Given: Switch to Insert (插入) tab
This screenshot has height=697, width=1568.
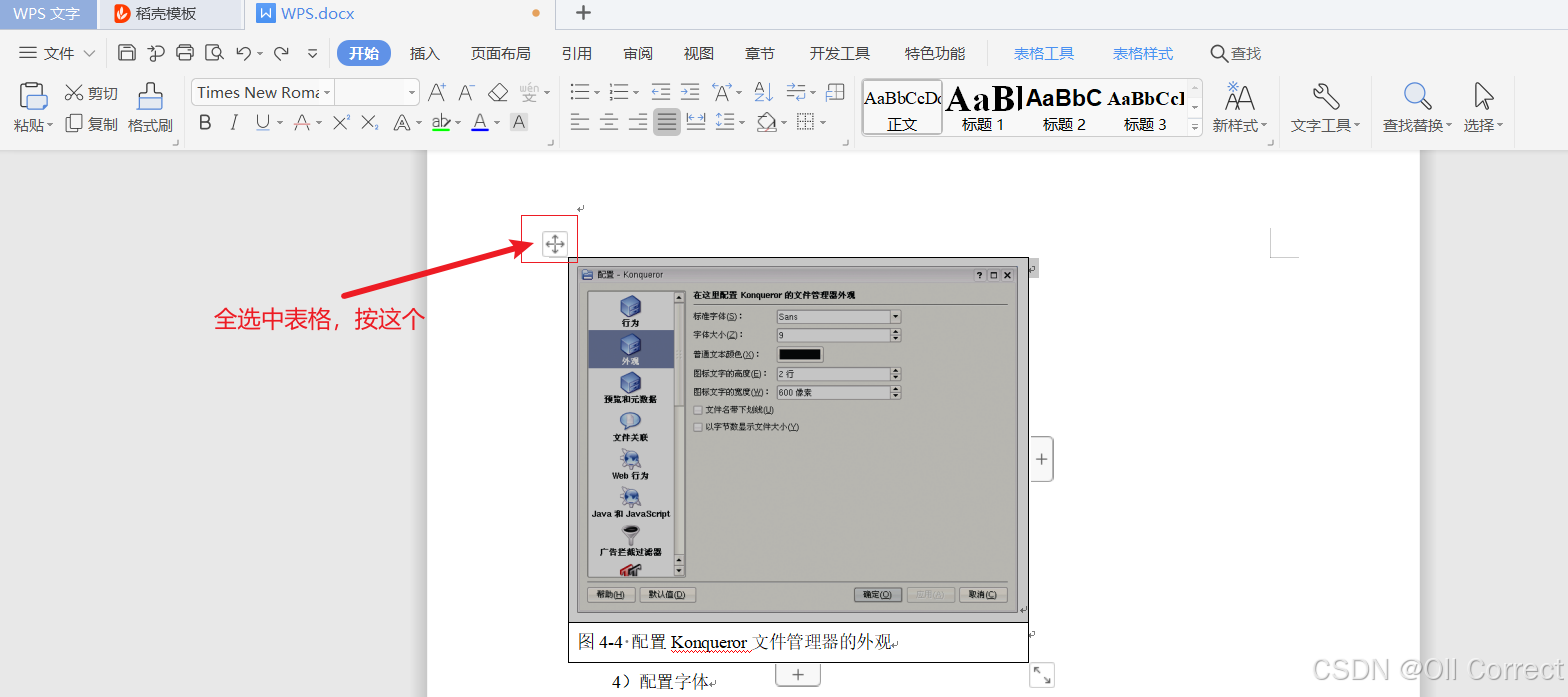Looking at the screenshot, I should click(x=425, y=53).
